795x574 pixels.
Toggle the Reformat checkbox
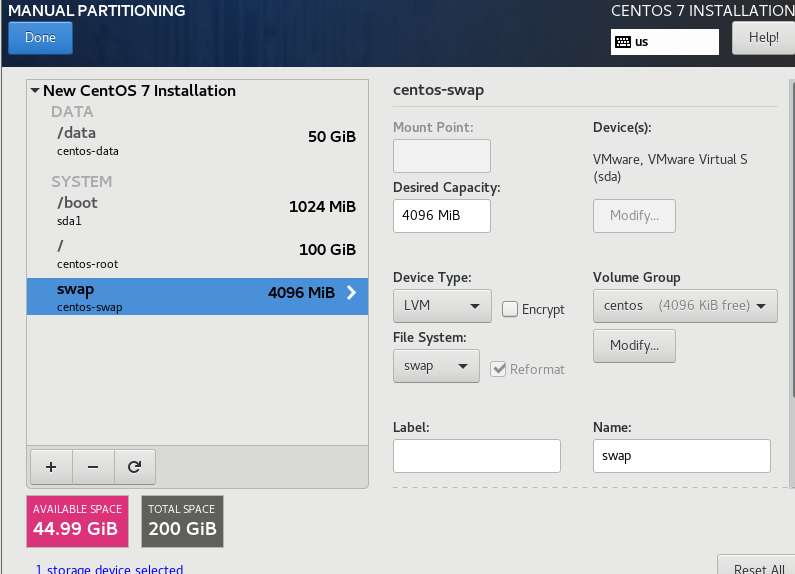point(498,369)
